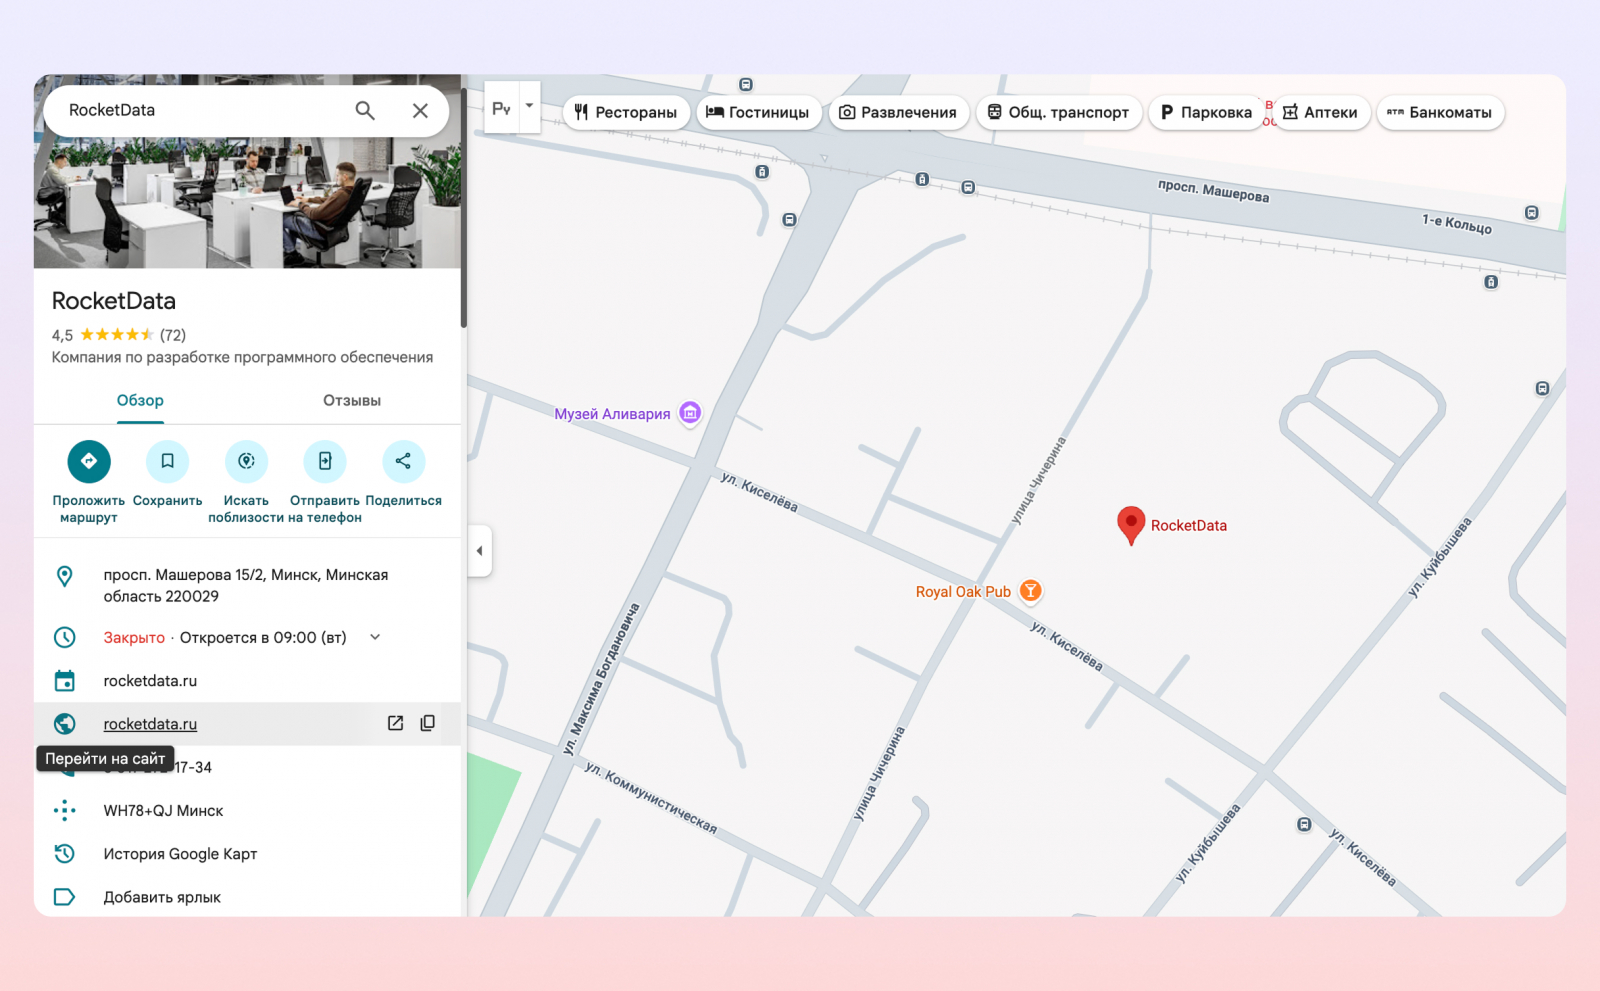This screenshot has height=991, width=1600.
Task: Click the bus stop marker on ул. Куйбышева
Action: click(1304, 825)
